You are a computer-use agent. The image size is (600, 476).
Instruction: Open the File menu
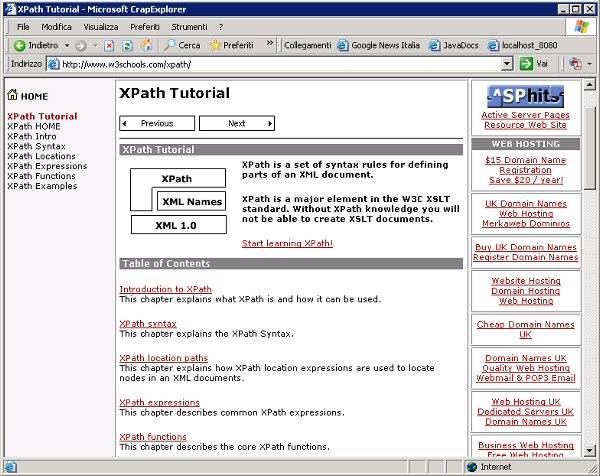pos(23,27)
